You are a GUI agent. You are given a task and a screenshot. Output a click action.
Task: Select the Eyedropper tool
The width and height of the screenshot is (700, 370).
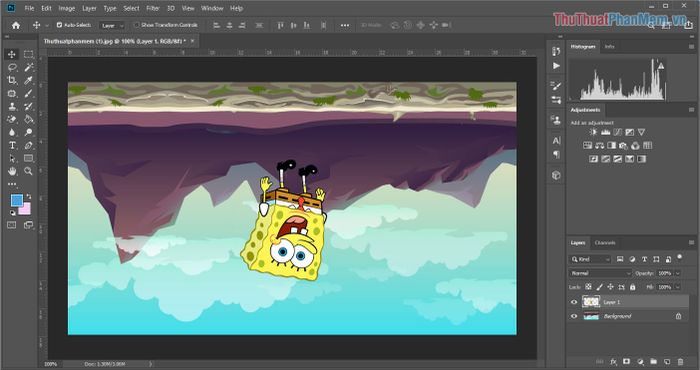tap(29, 80)
